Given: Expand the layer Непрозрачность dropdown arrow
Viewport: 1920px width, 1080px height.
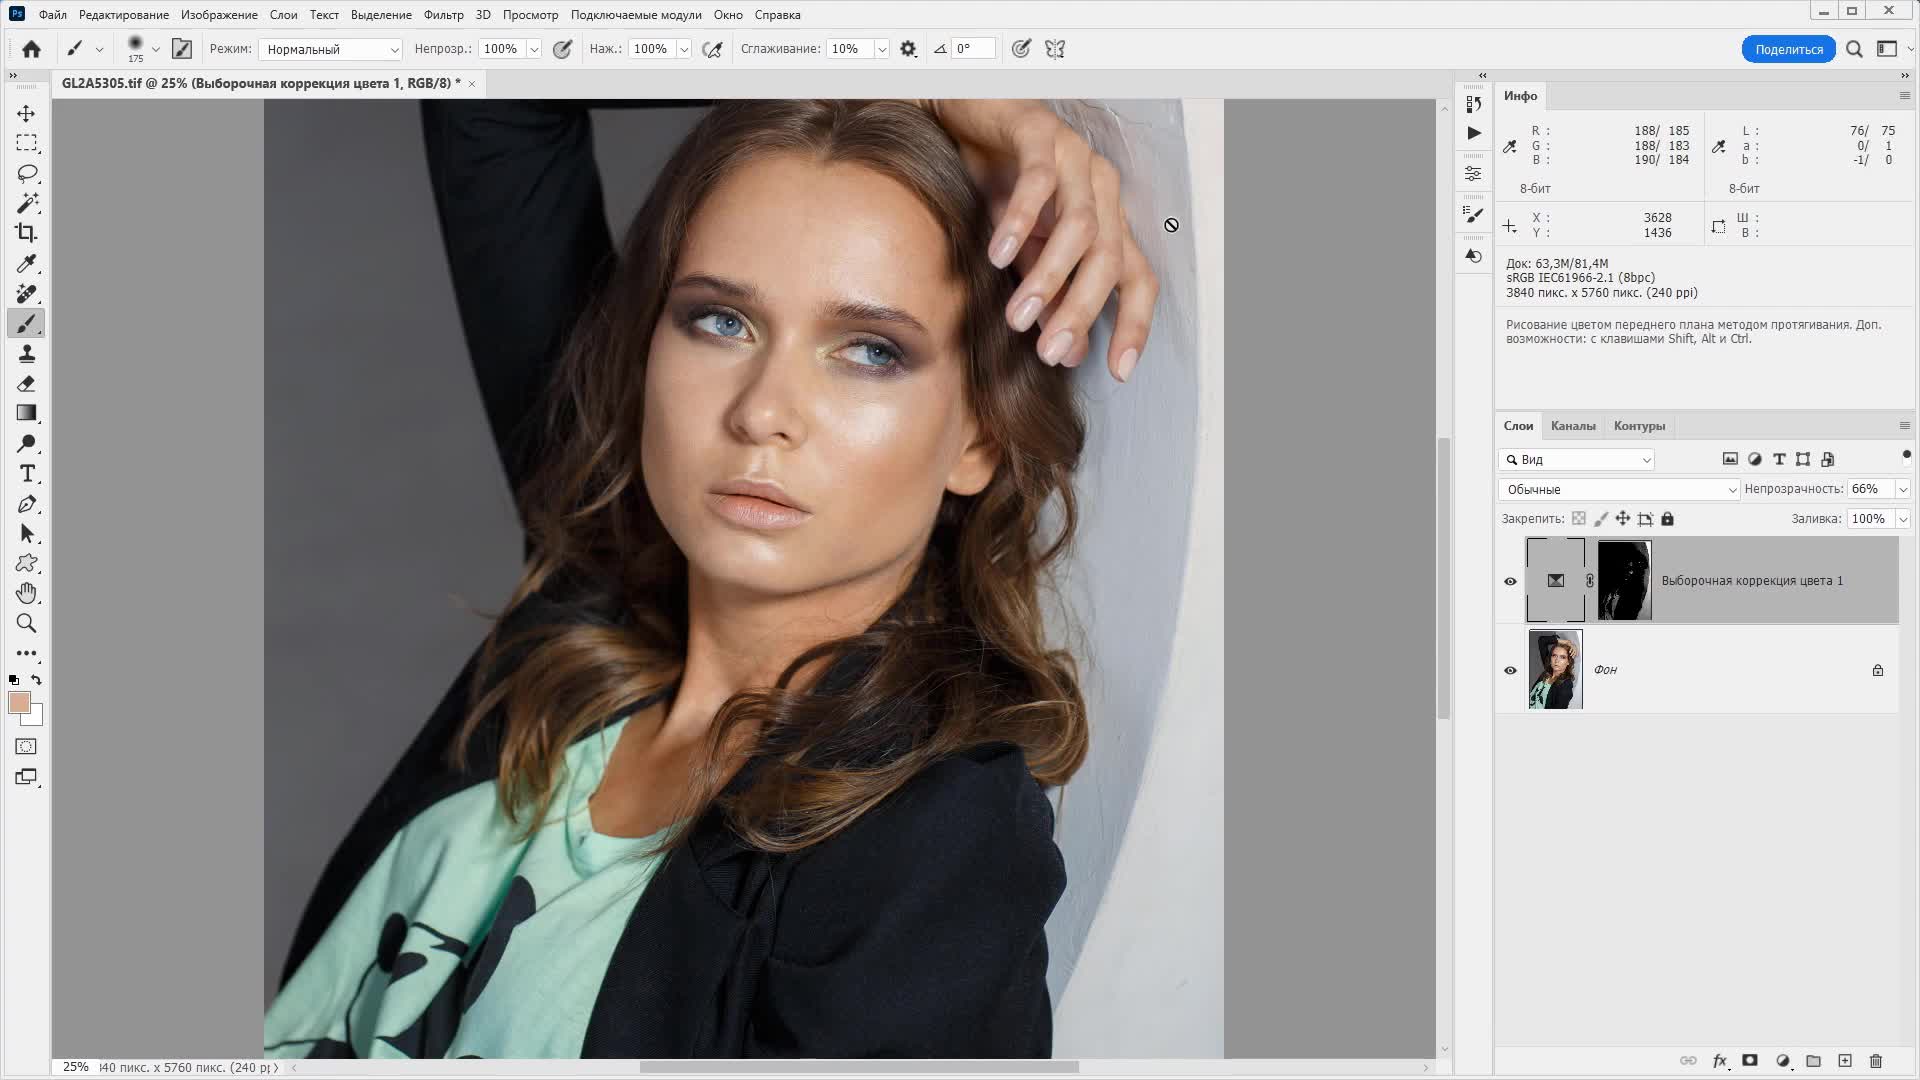Looking at the screenshot, I should click(1902, 489).
